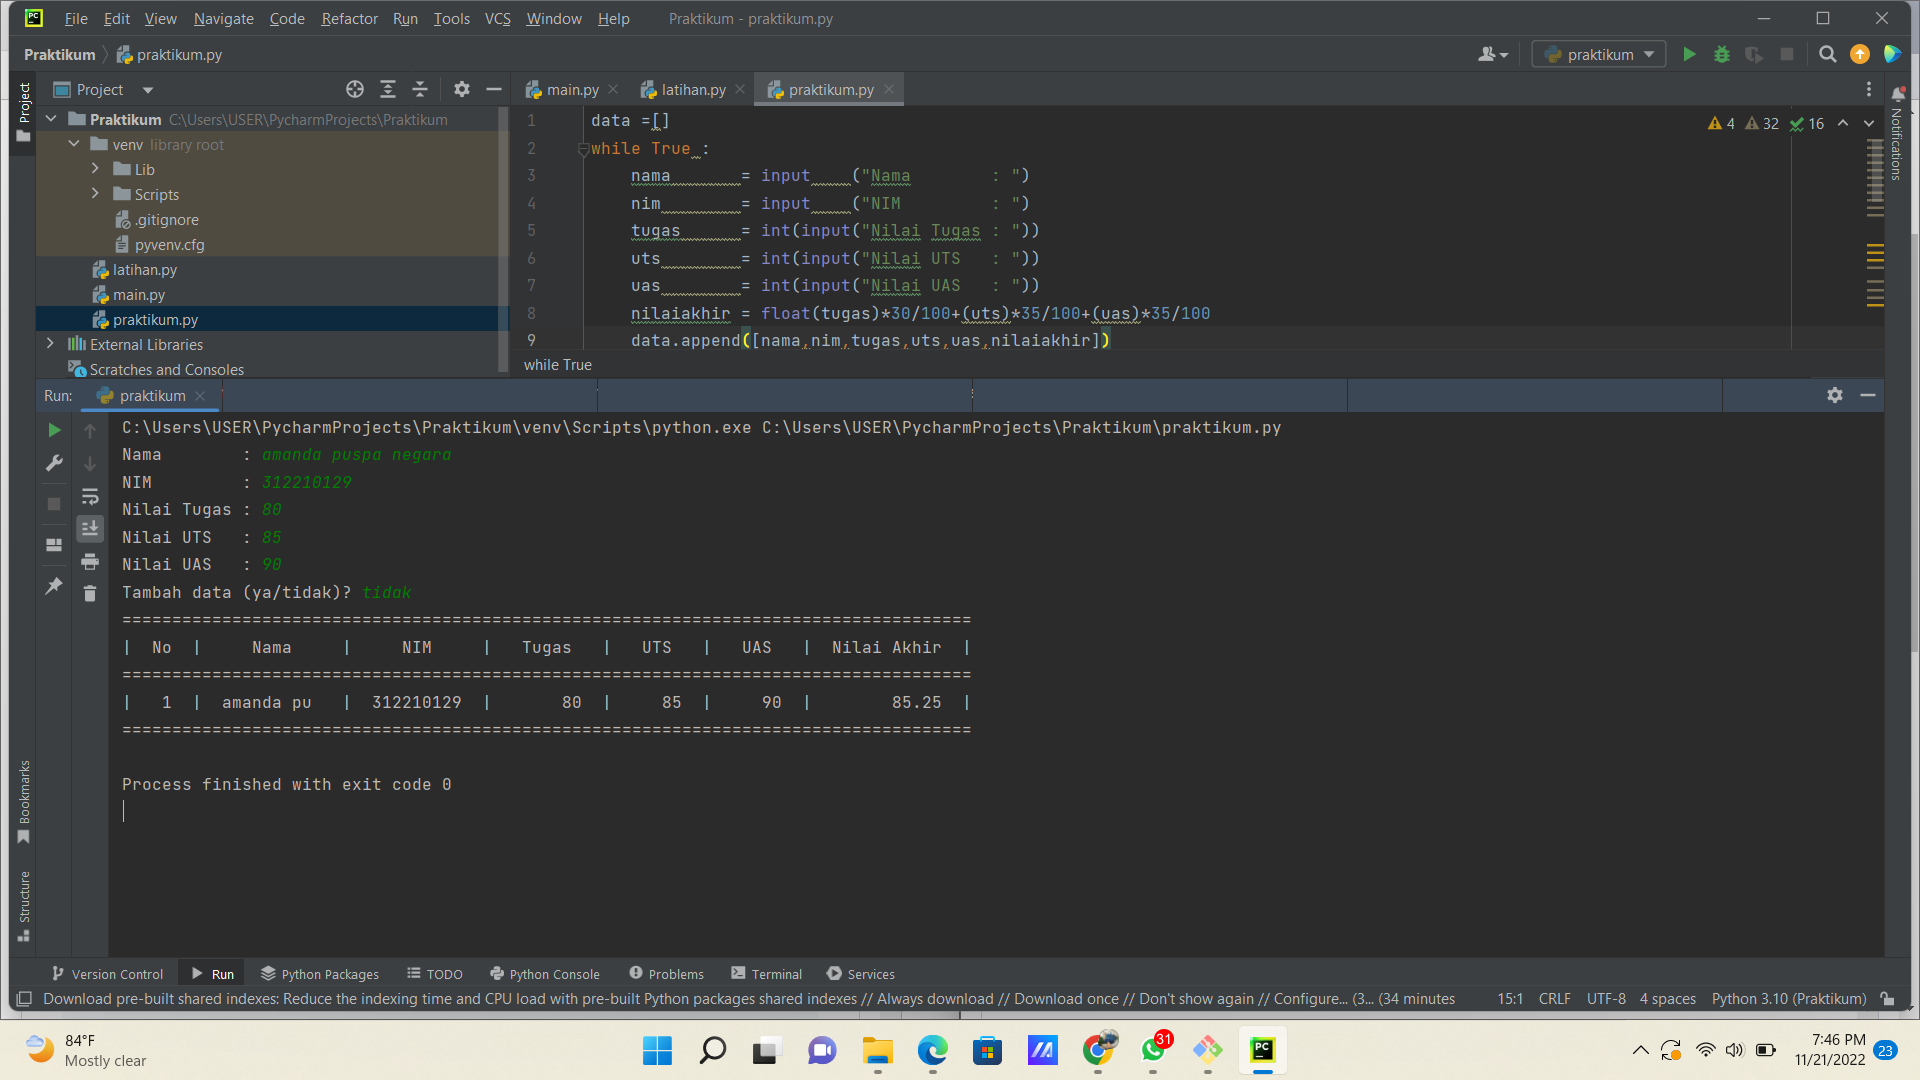Hide the Project tool window
Viewport: 1920px width, 1080px height.
tap(494, 89)
